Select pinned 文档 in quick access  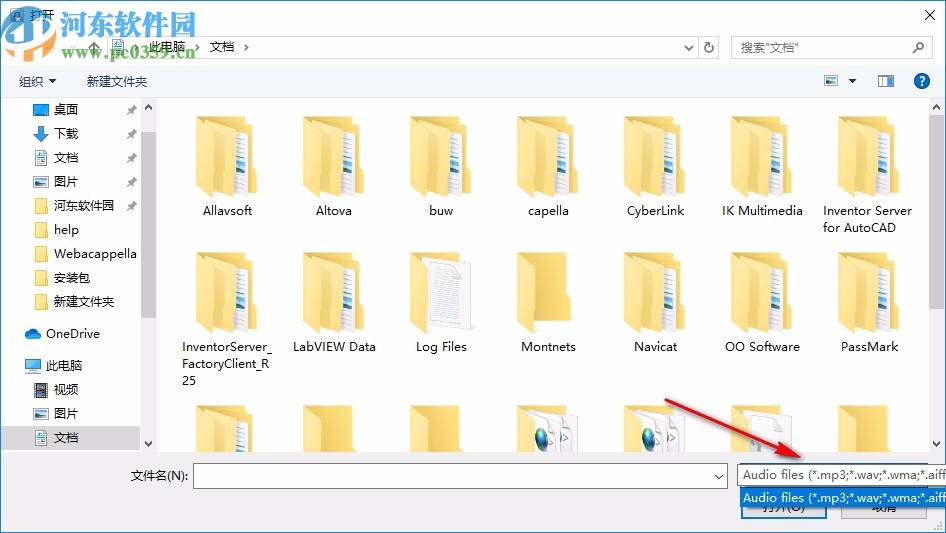point(66,158)
